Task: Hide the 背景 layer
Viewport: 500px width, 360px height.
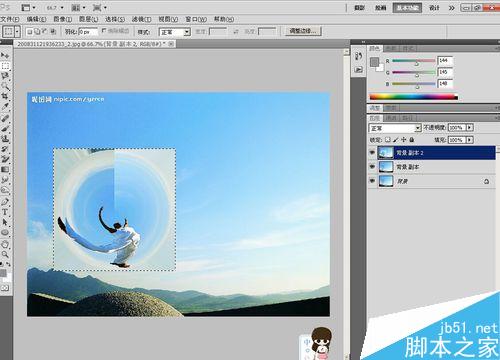Action: pyautogui.click(x=372, y=181)
